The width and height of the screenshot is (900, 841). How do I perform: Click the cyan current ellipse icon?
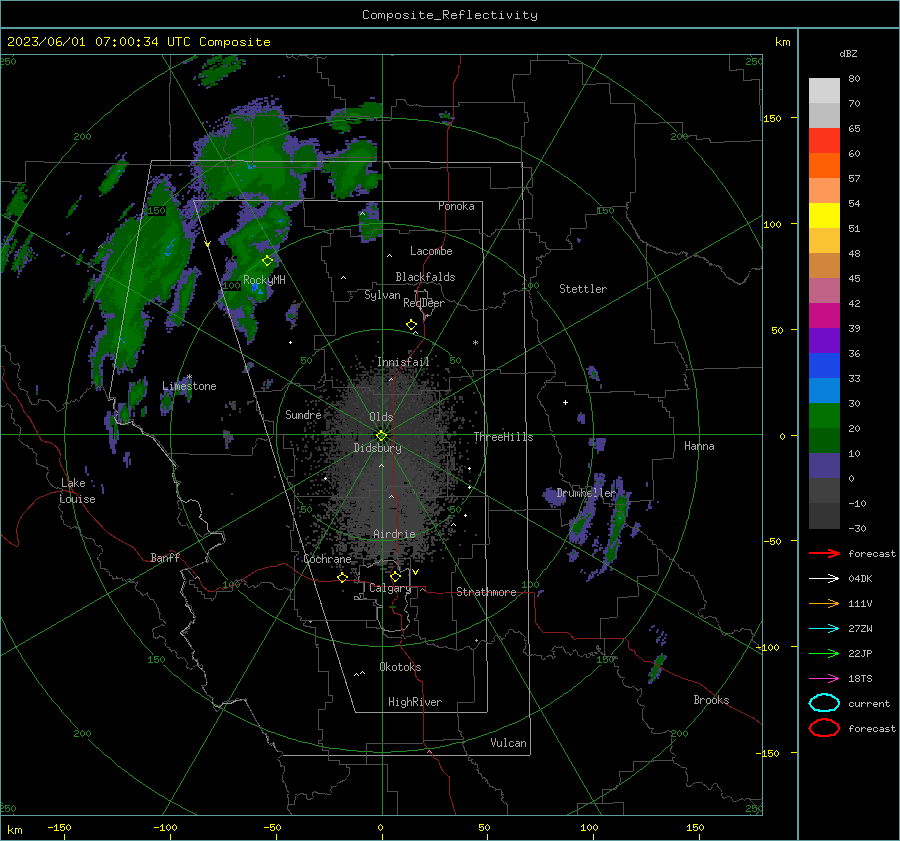[824, 703]
